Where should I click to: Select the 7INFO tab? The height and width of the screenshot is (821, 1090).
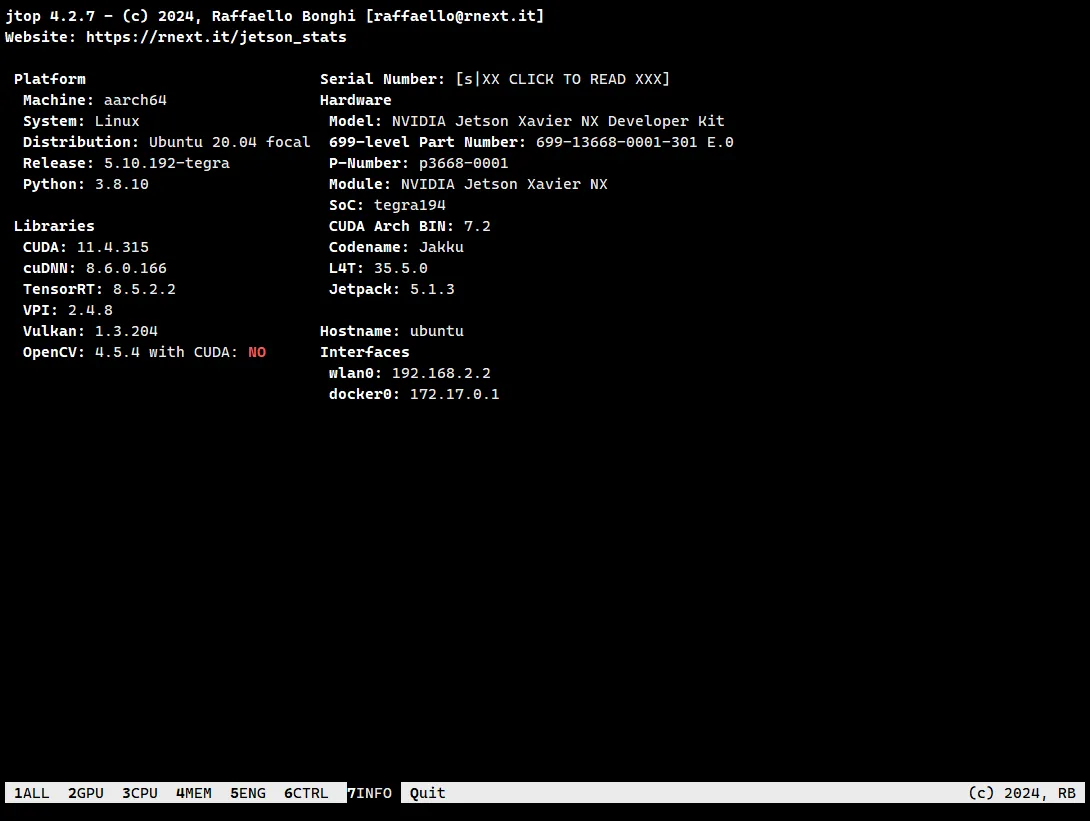click(370, 793)
